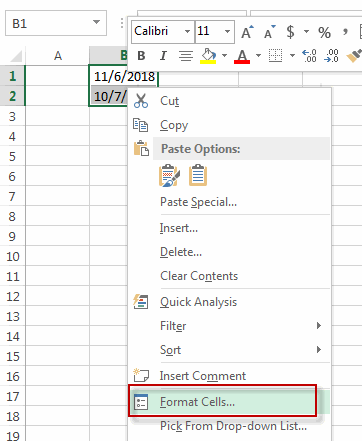This screenshot has height=441, width=362.
Task: Select column A header
Action: pyautogui.click(x=58, y=56)
